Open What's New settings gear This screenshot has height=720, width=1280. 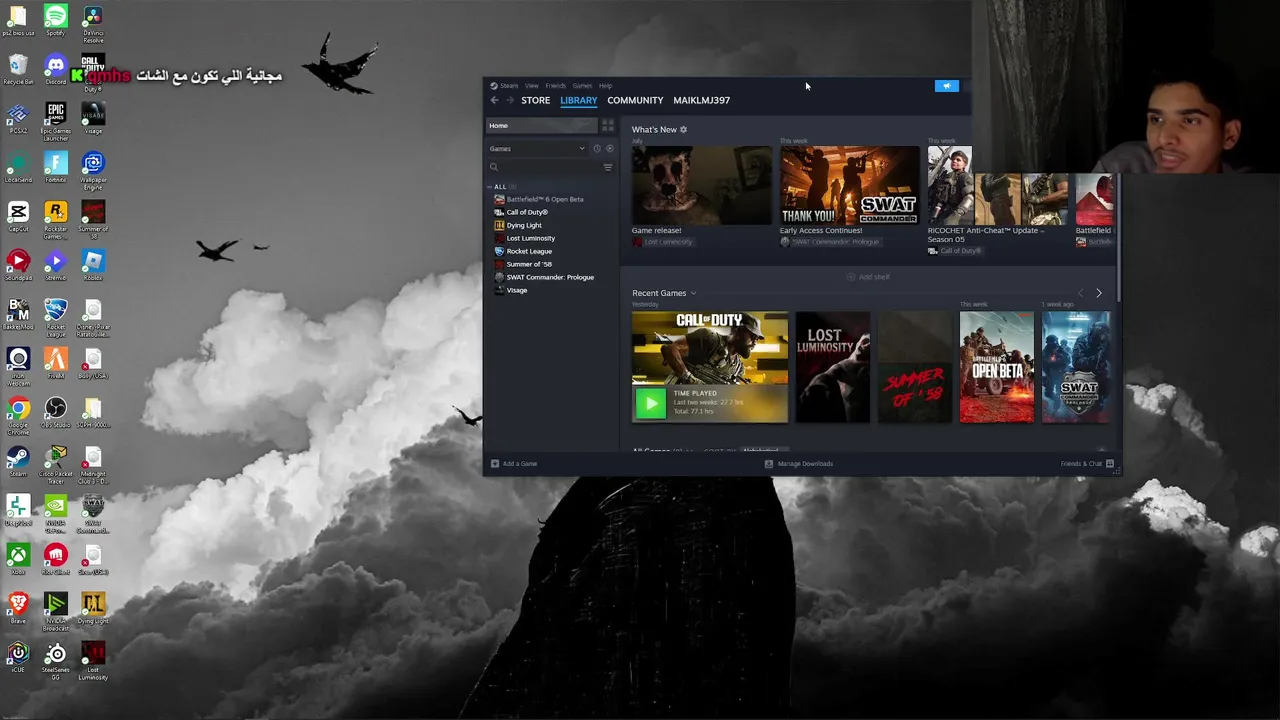coord(683,129)
